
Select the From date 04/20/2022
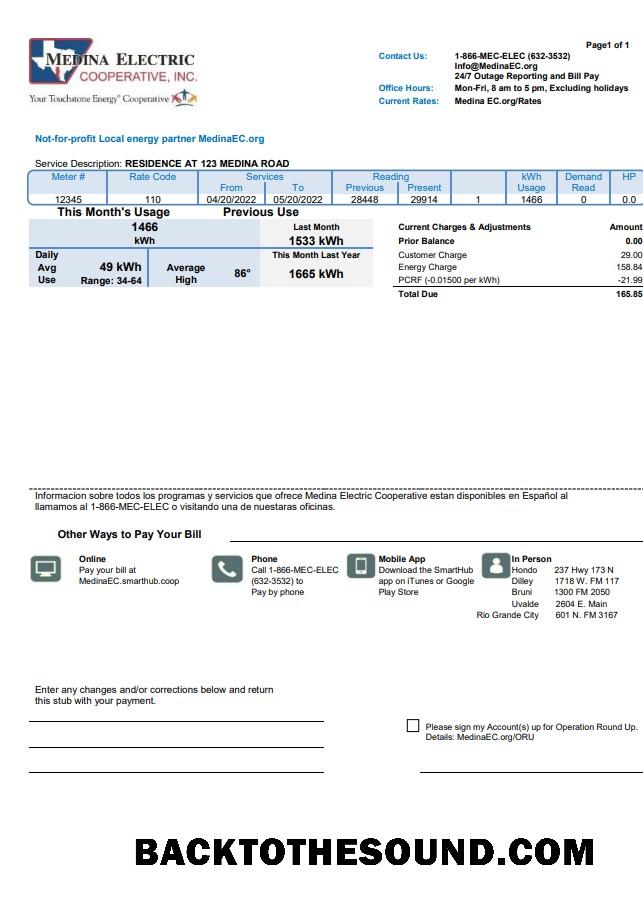[x=231, y=199]
